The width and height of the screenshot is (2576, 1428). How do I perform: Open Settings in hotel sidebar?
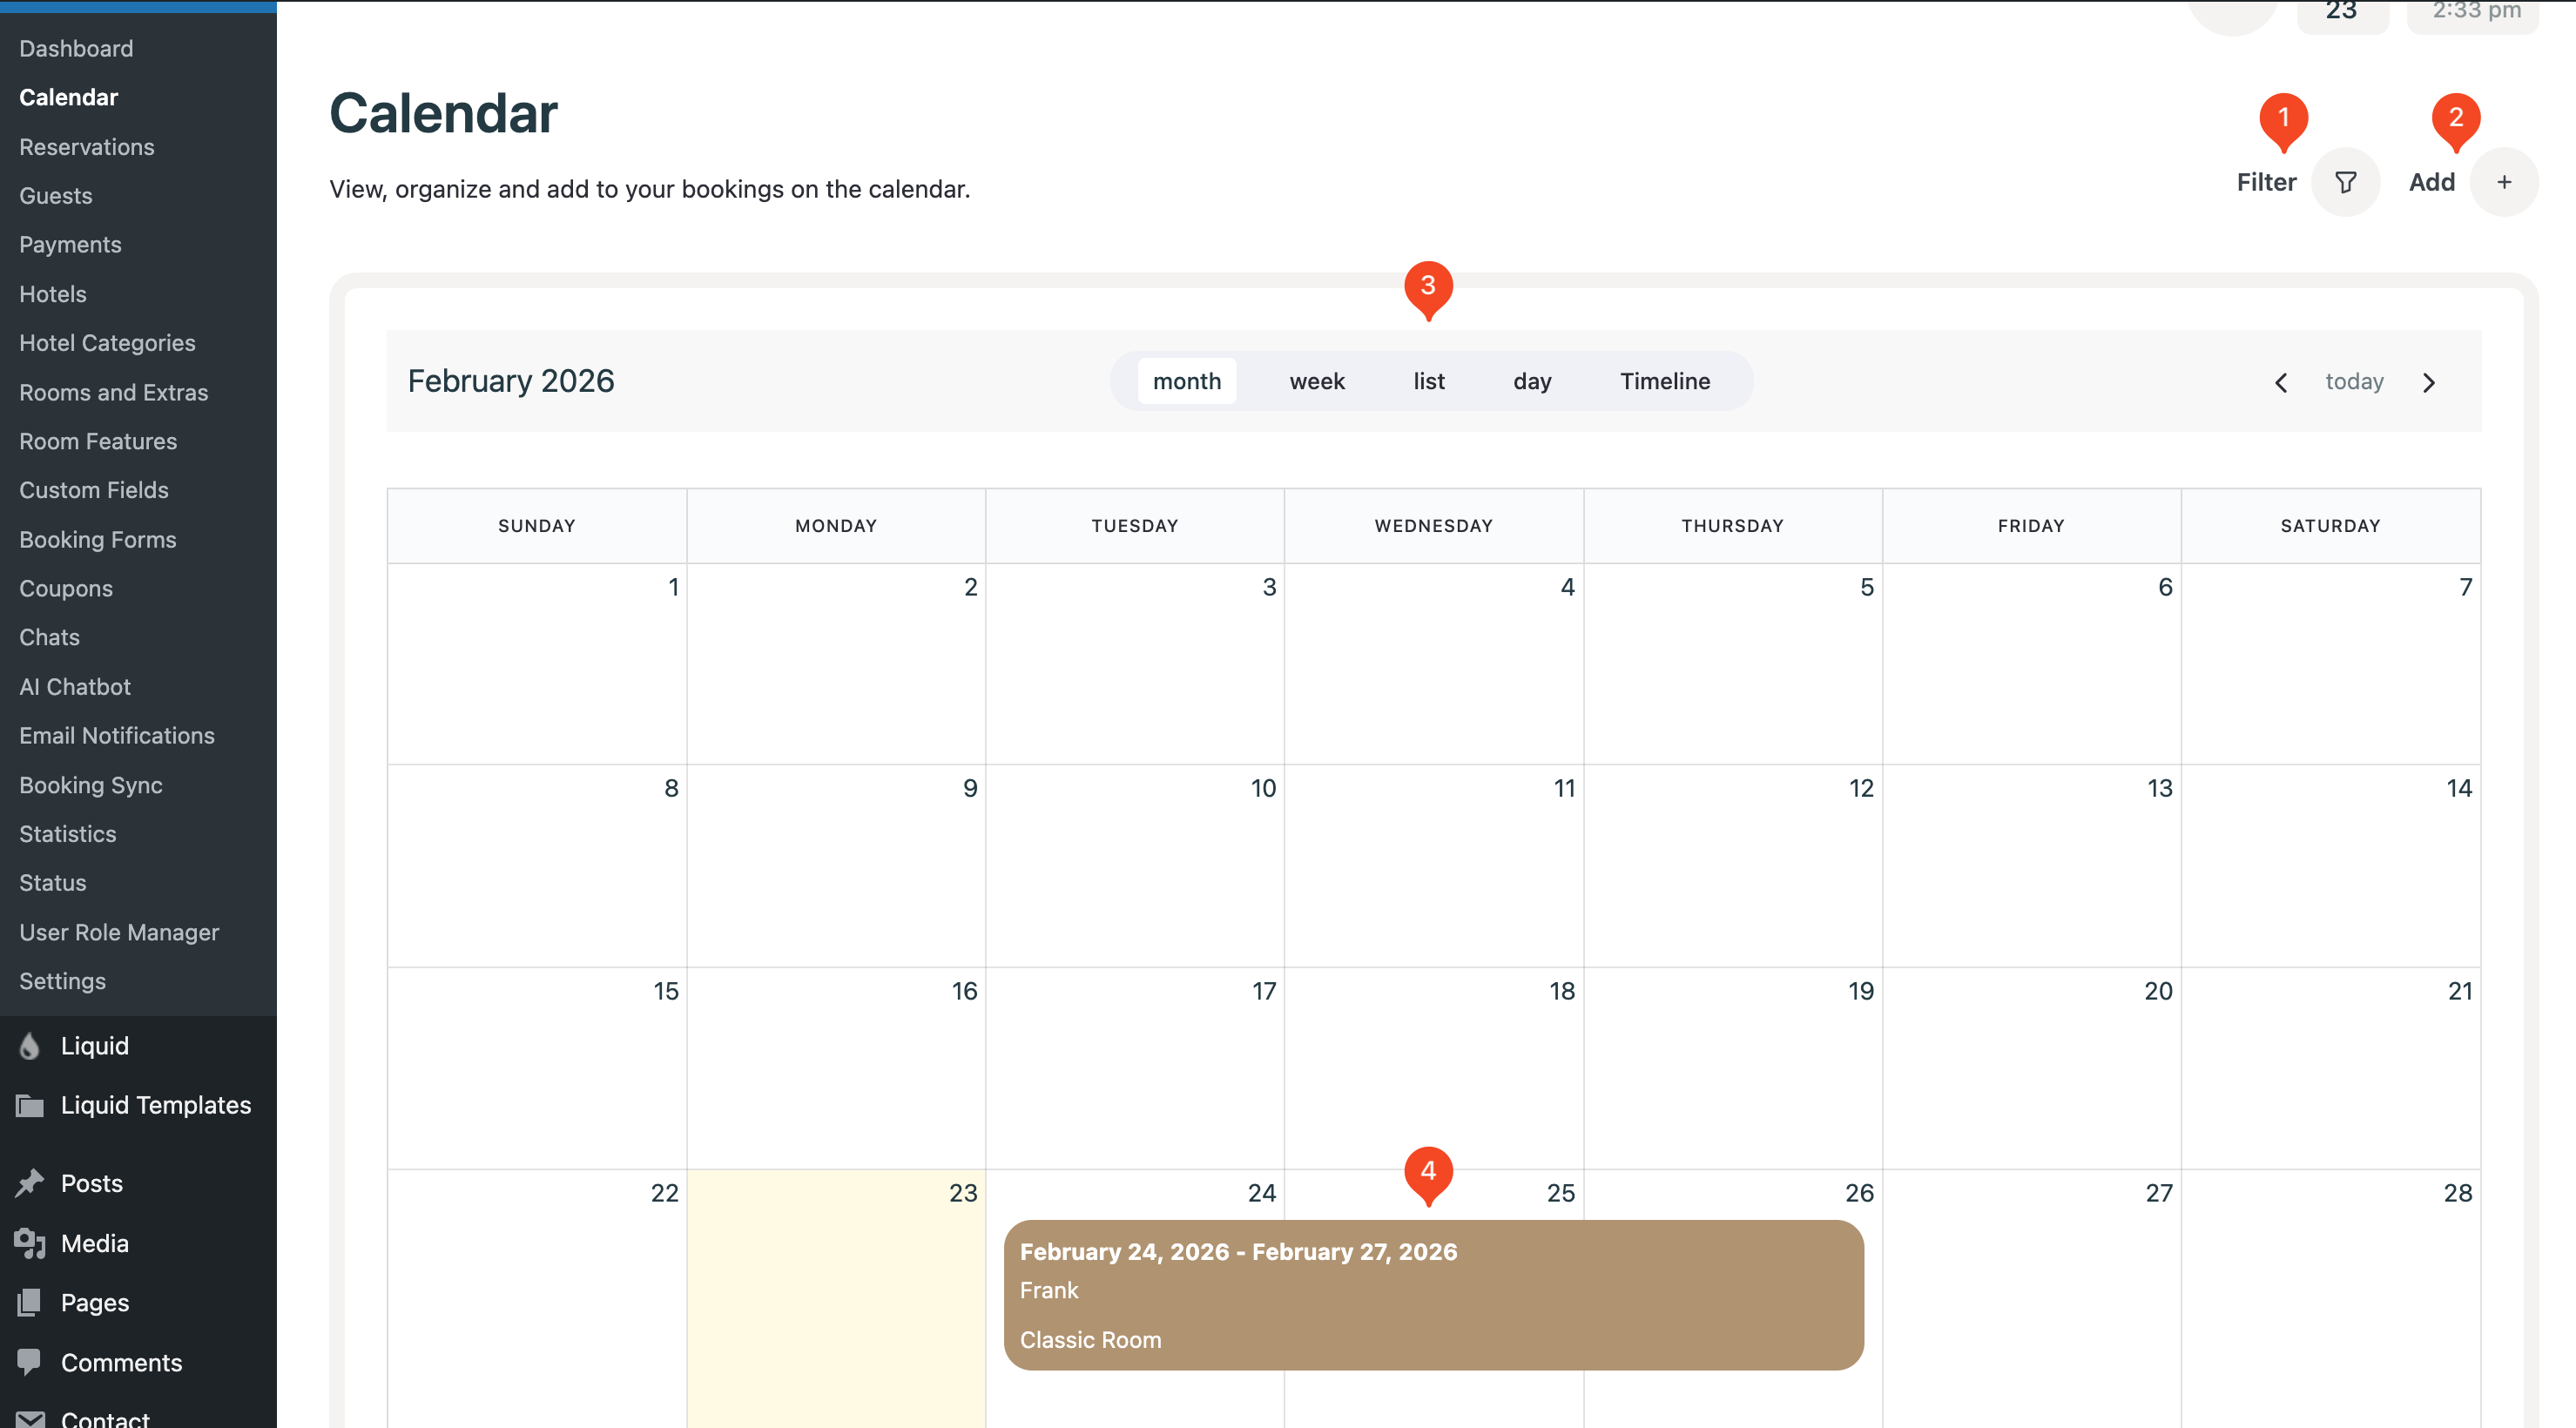[x=62, y=981]
